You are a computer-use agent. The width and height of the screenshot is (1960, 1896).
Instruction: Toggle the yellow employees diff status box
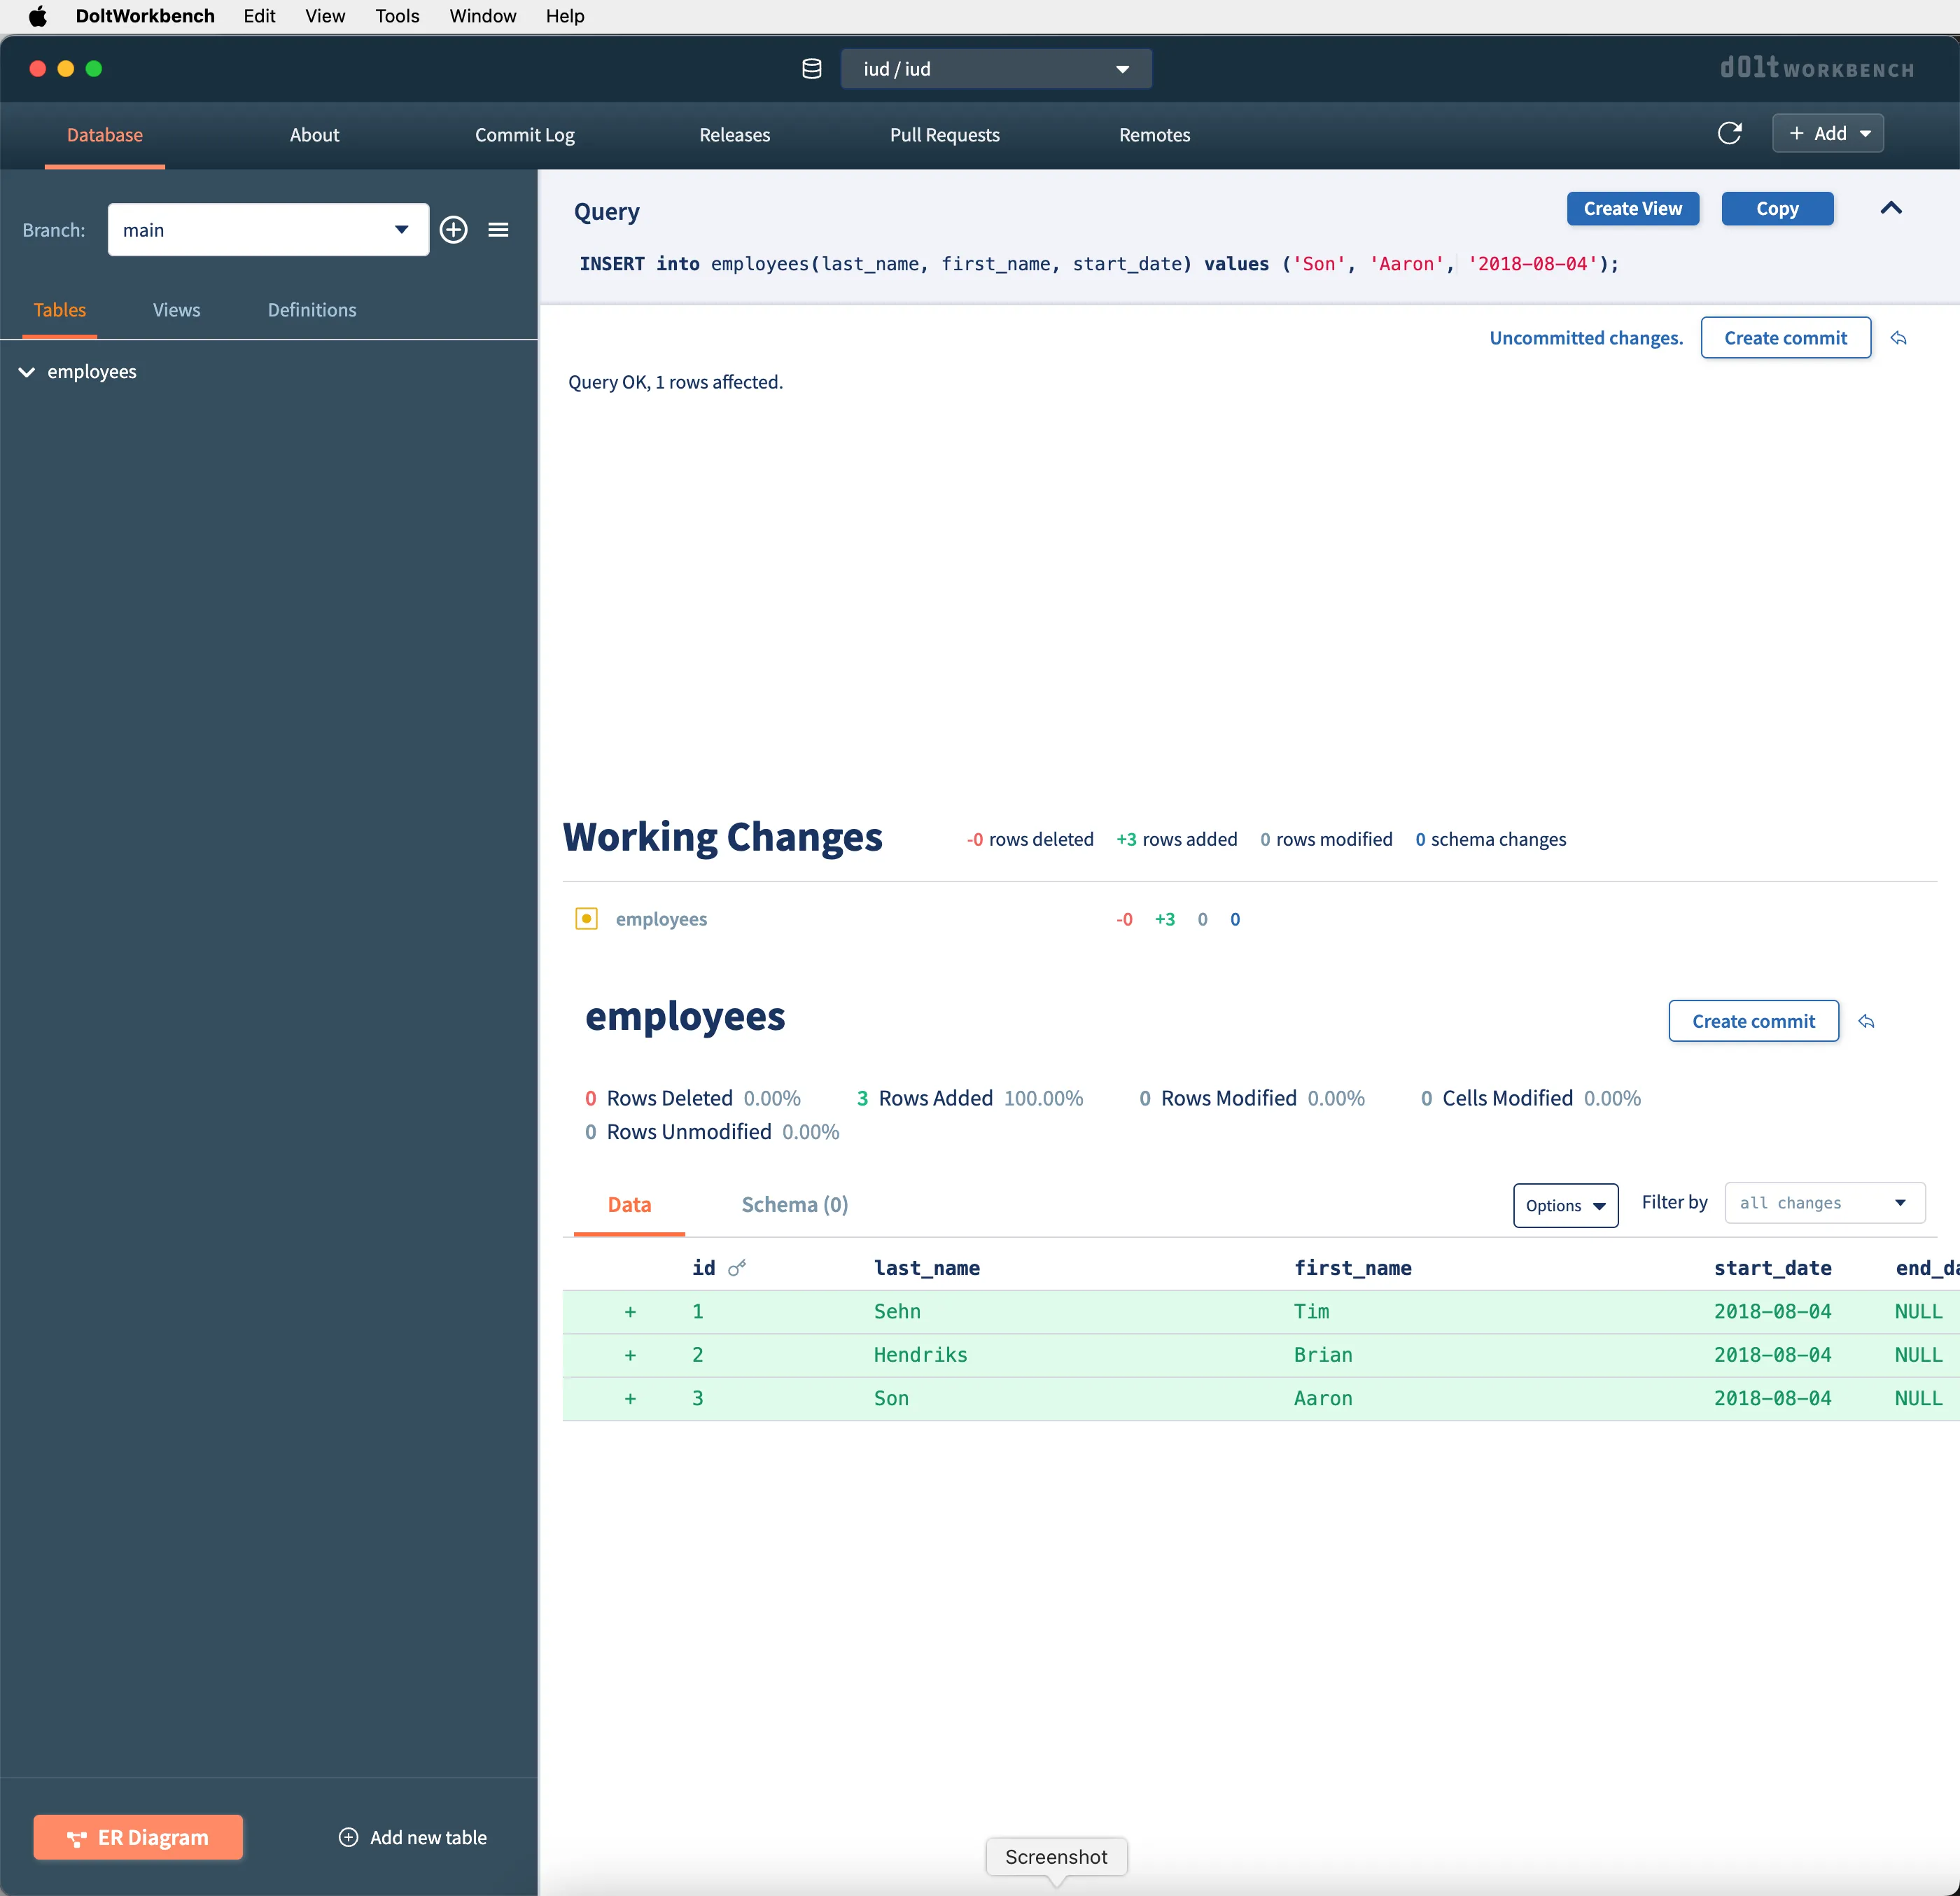(587, 918)
